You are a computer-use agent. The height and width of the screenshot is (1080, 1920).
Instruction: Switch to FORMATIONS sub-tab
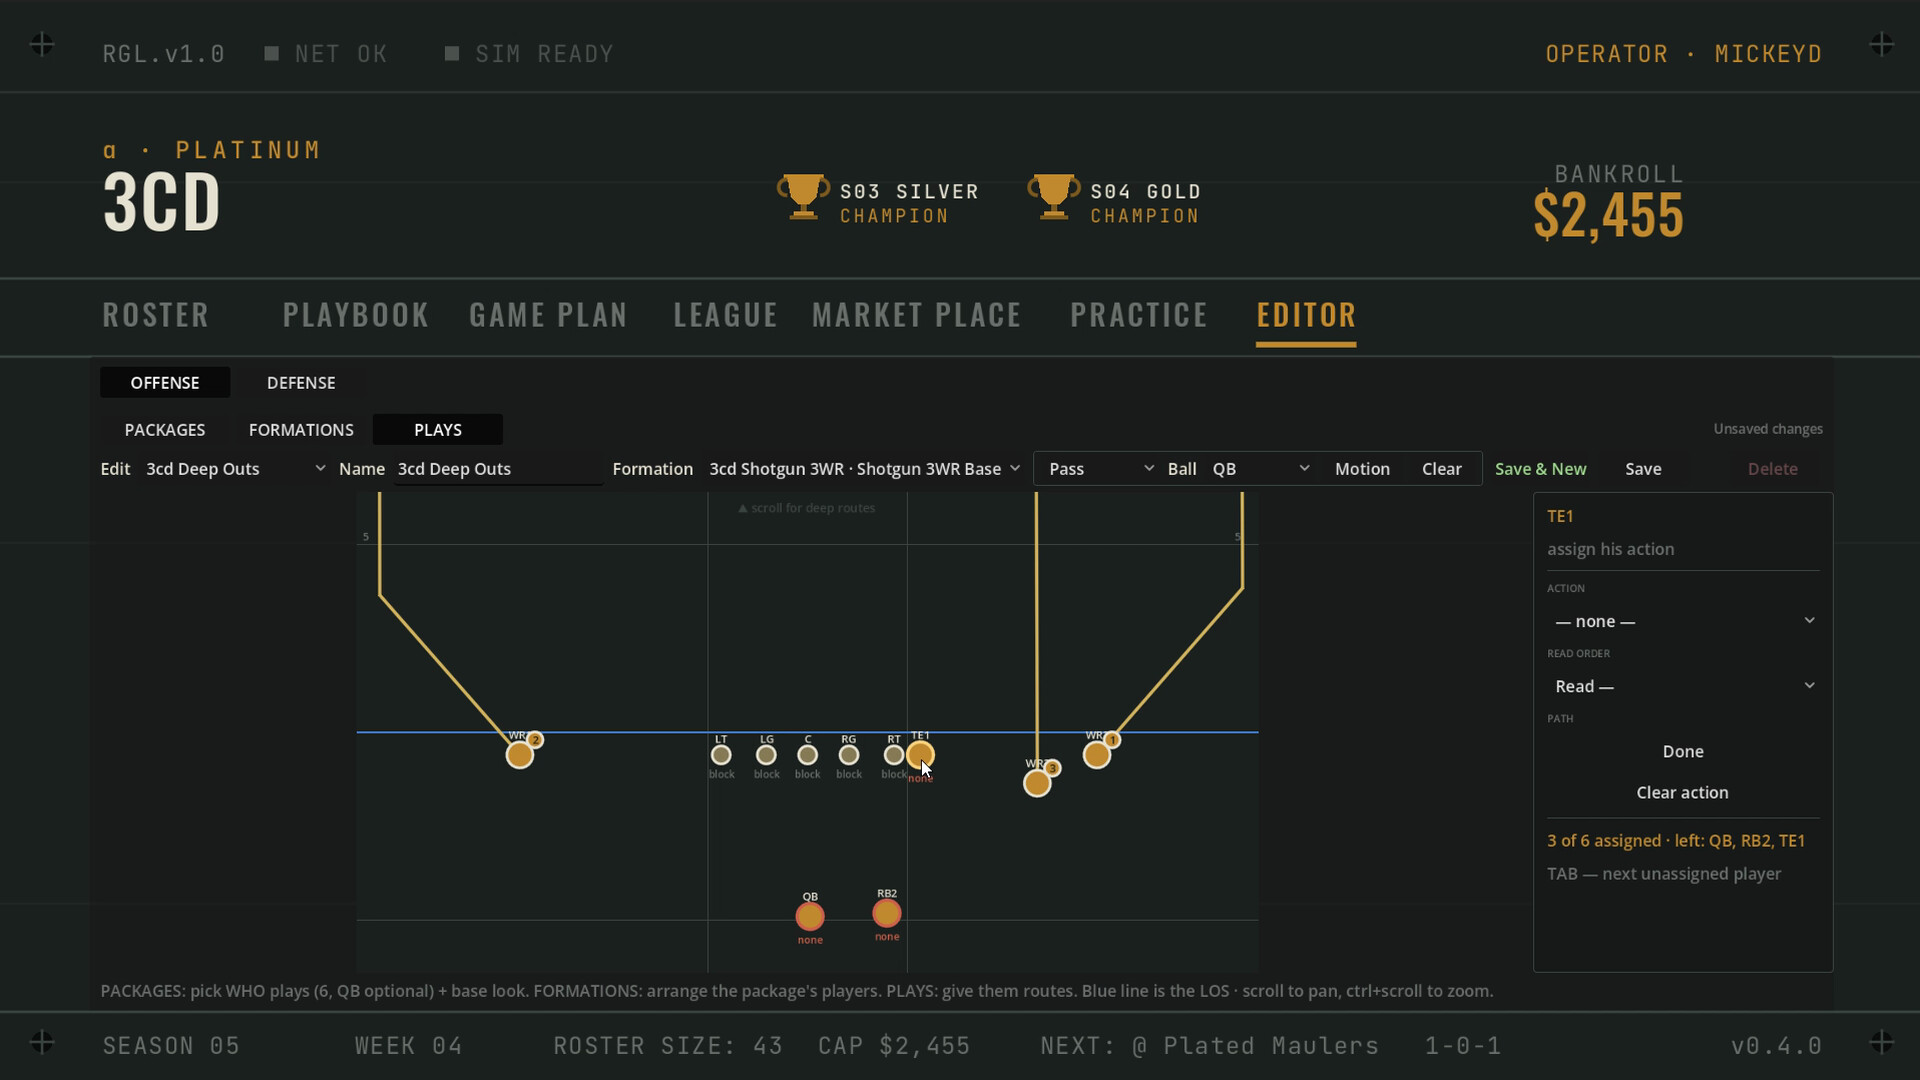pyautogui.click(x=301, y=430)
